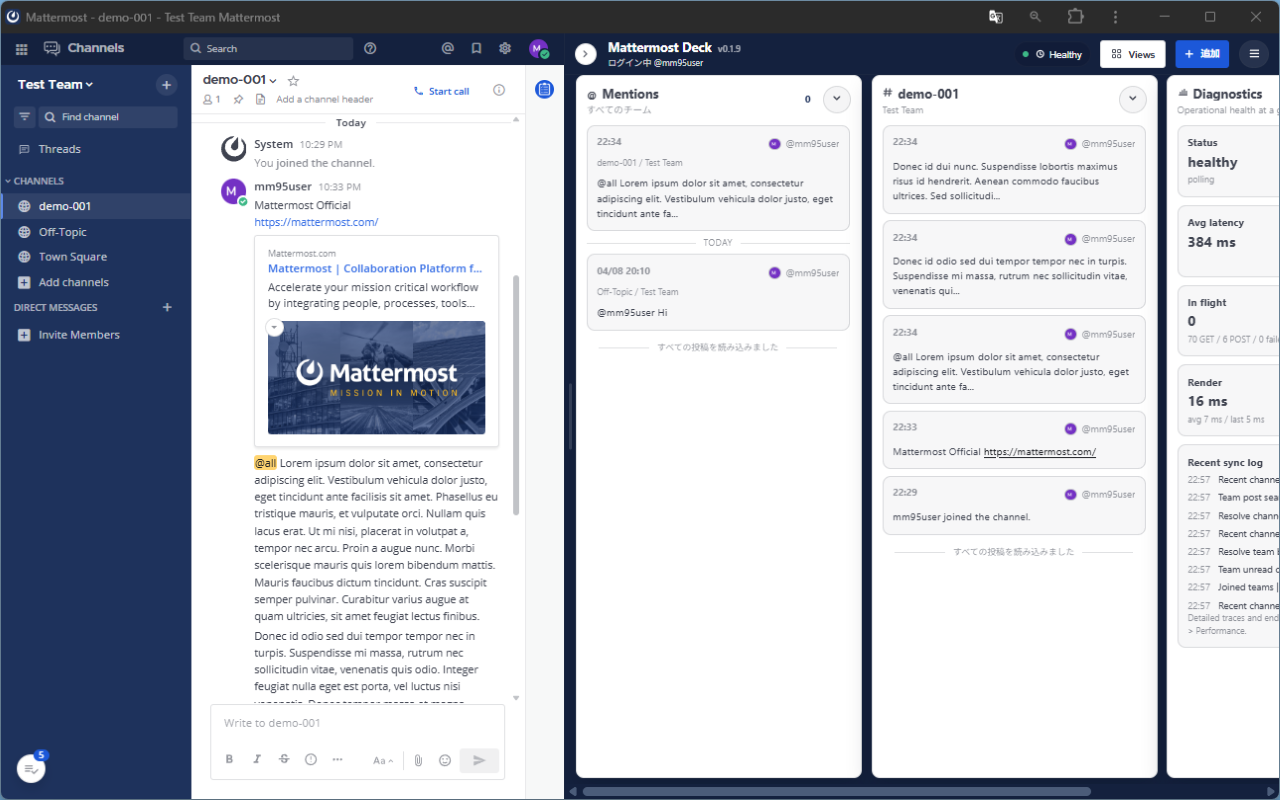Viewport: 1280px width, 800px height.
Task: Click the blue add (追加) button
Action: coord(1202,54)
